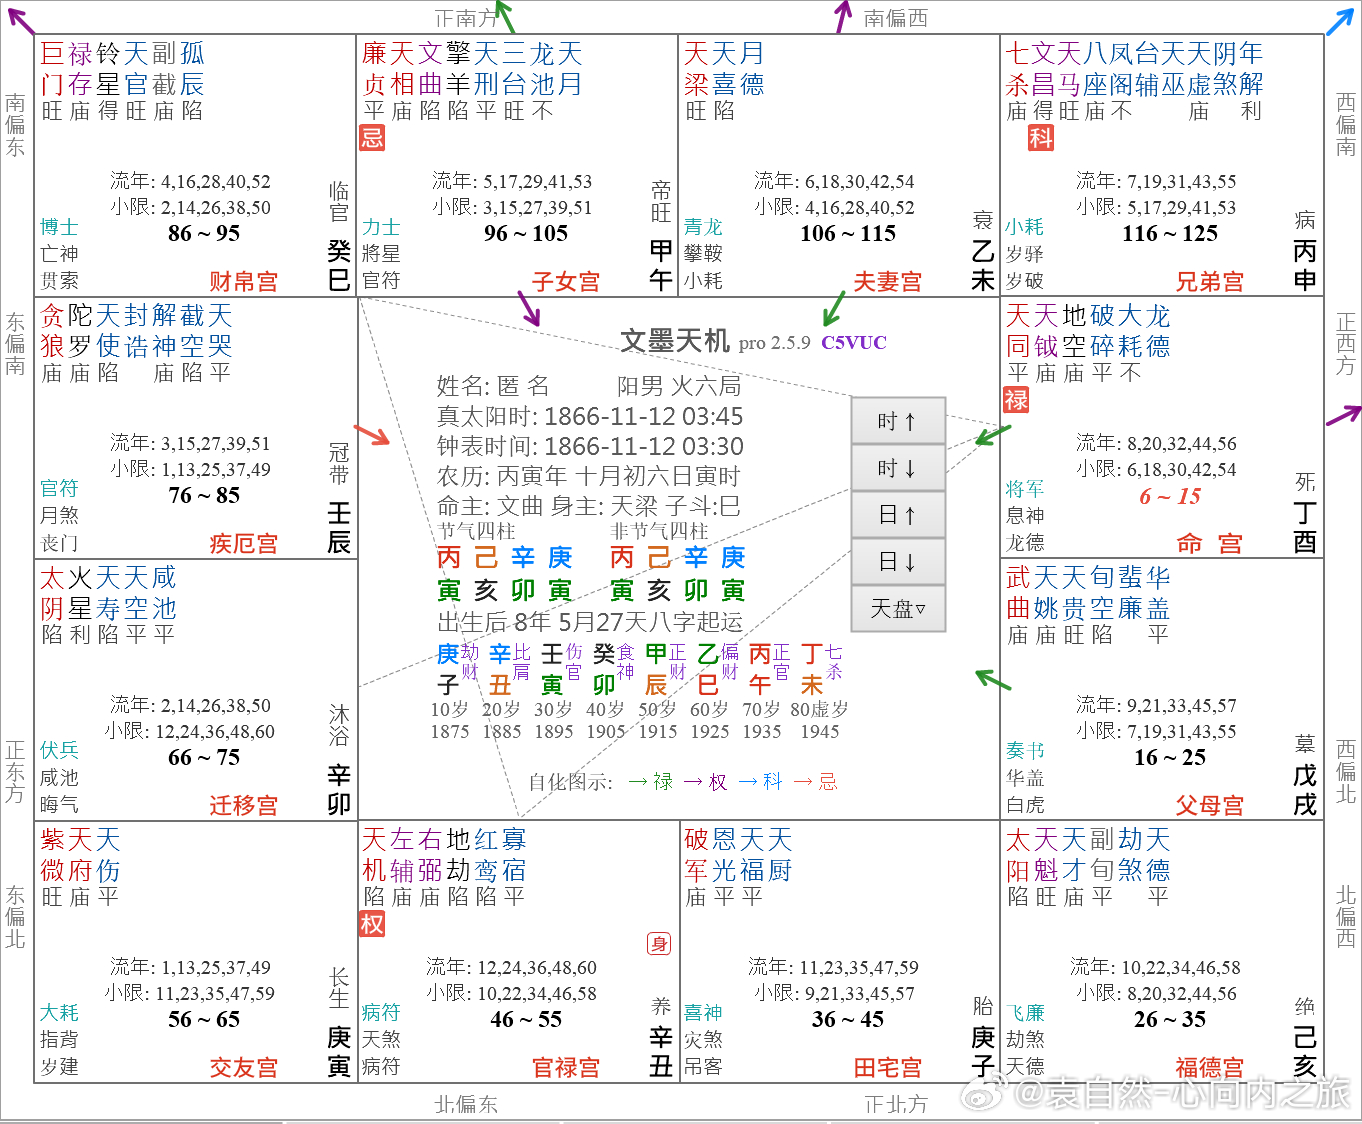1362x1124 pixels.
Task: Click the 非节气四柱 heading
Action: [659, 531]
